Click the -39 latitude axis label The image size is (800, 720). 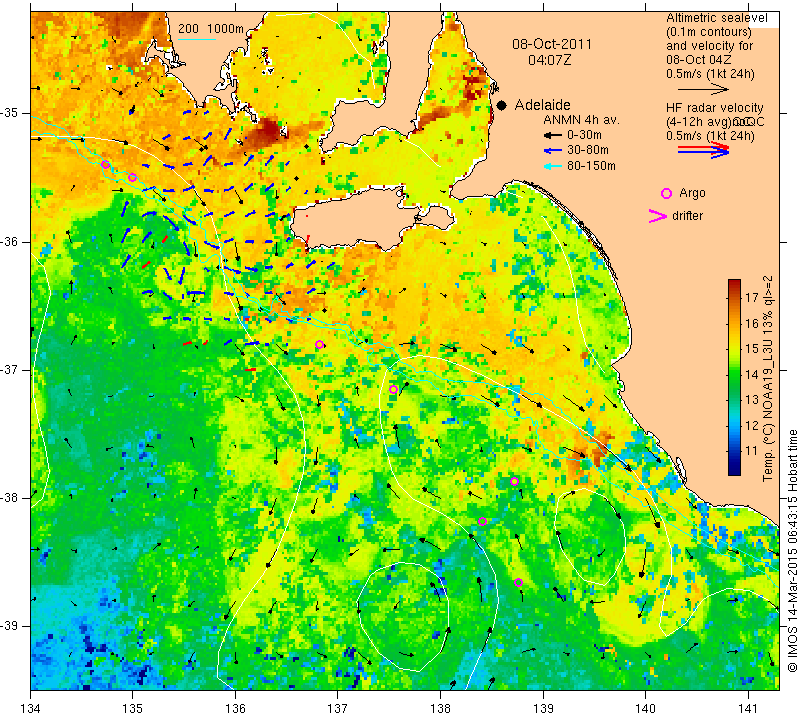pos(10,625)
